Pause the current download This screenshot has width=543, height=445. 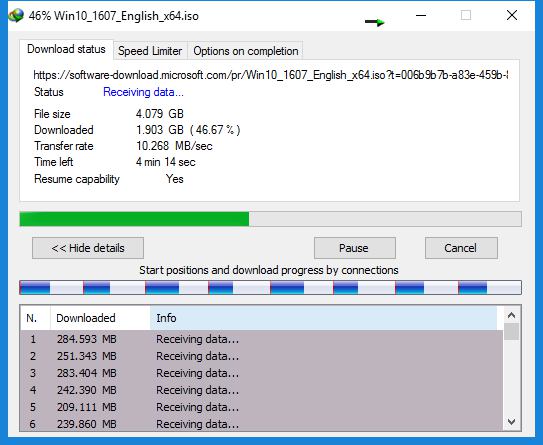coord(355,248)
